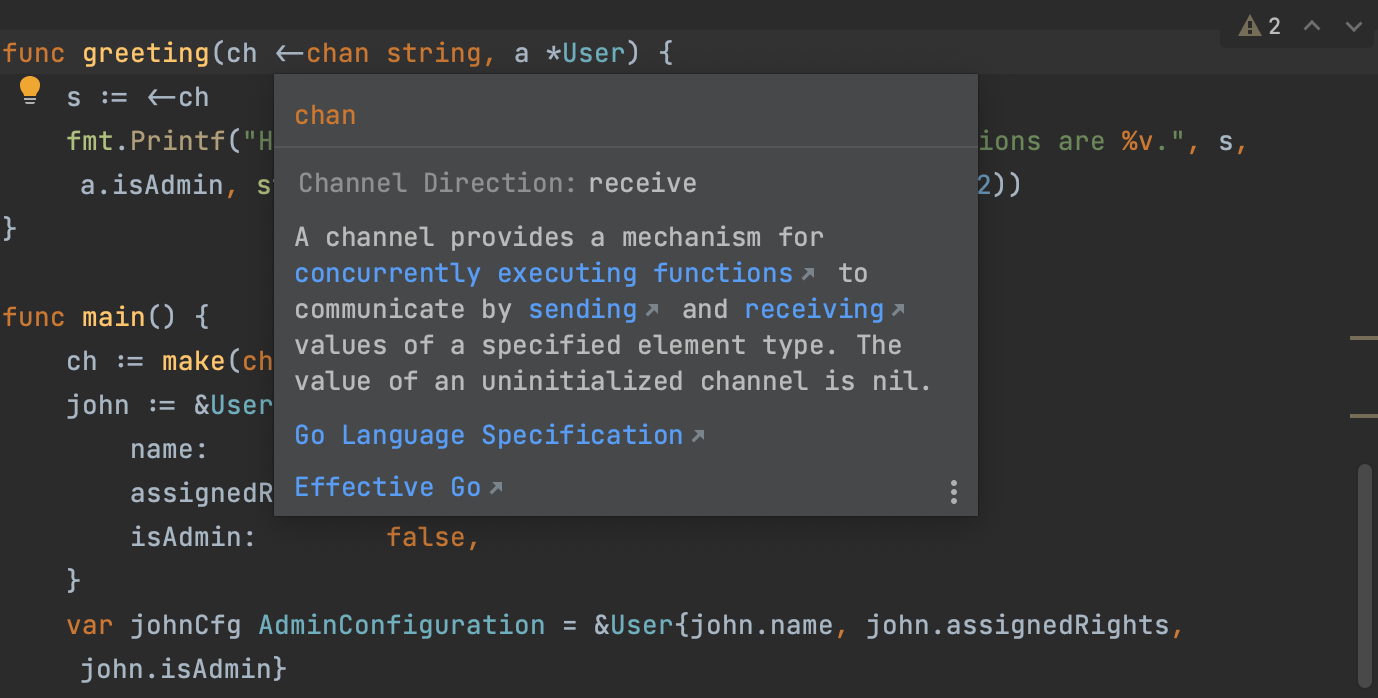
Task: Click the 'false' value of isAdmin
Action: [x=425, y=537]
